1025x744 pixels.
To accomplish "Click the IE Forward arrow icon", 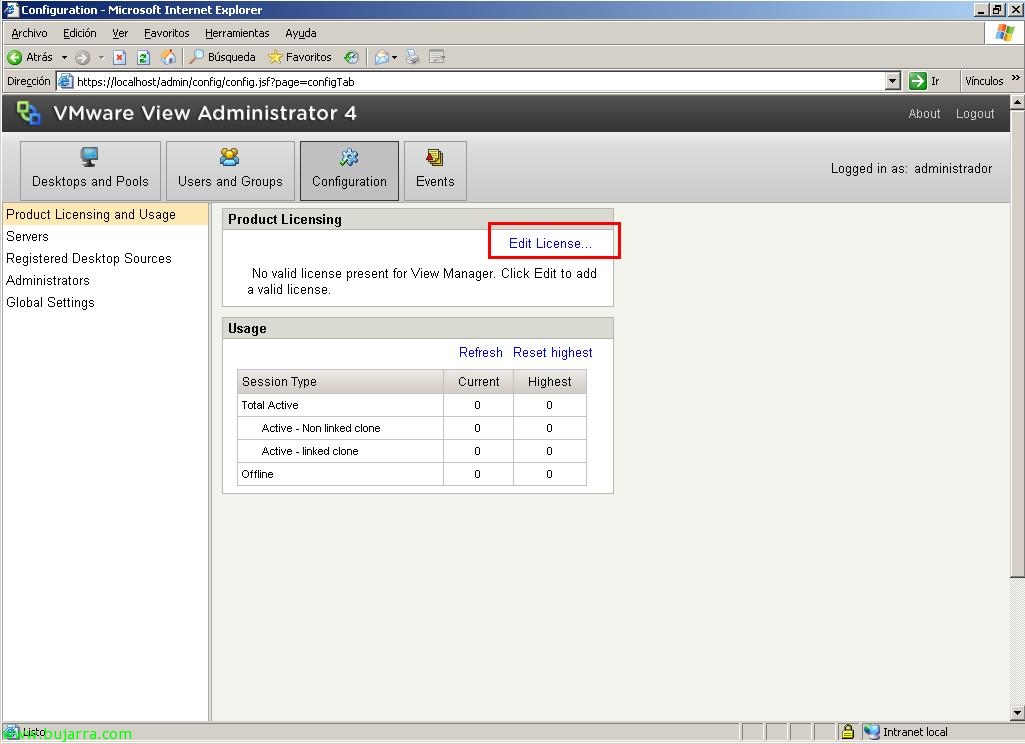I will [x=82, y=58].
